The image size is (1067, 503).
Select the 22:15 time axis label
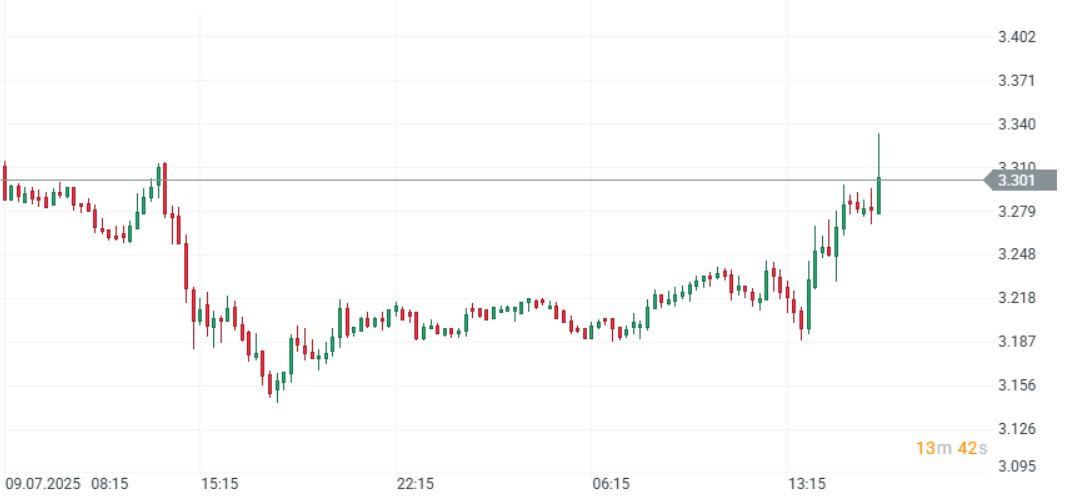coord(415,484)
